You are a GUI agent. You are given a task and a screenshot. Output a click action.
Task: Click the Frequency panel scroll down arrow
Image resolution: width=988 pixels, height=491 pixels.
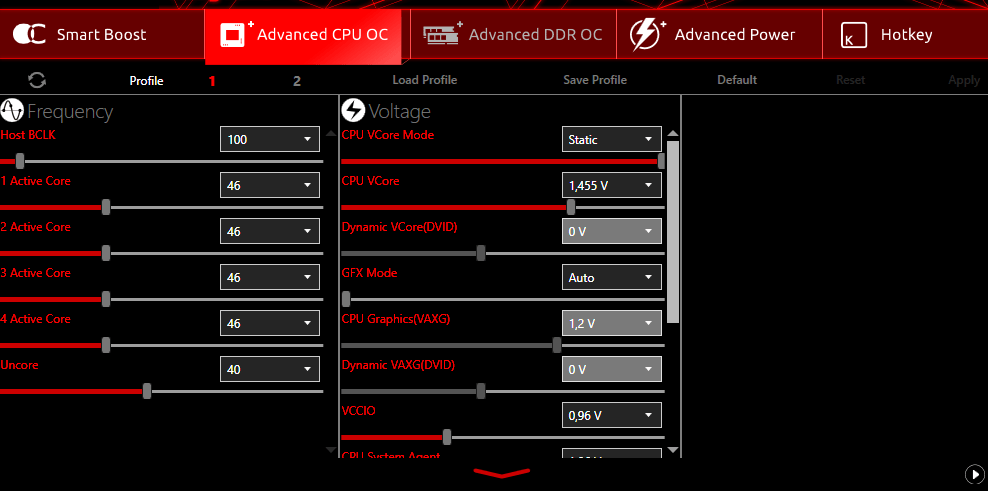pyautogui.click(x=331, y=450)
